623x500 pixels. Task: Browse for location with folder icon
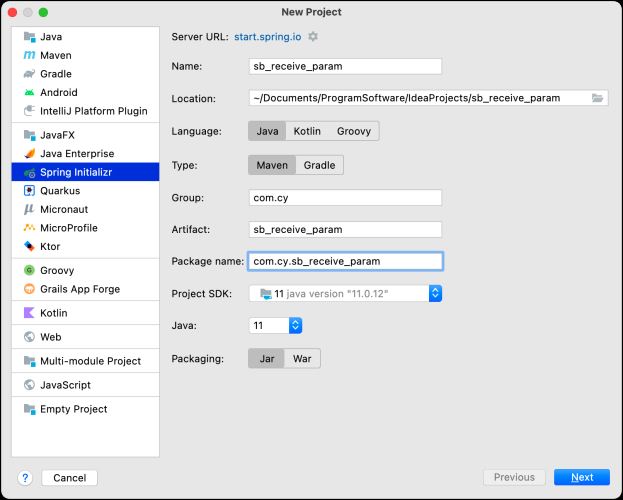597,98
